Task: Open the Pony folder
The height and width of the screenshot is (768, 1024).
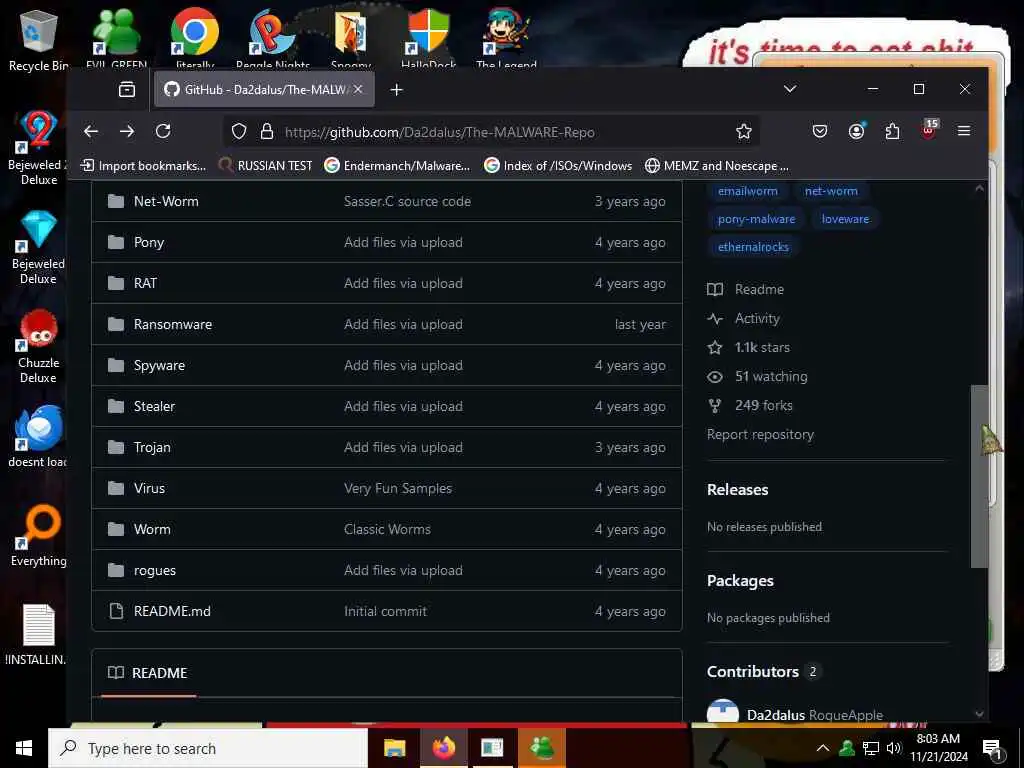Action: 149,242
